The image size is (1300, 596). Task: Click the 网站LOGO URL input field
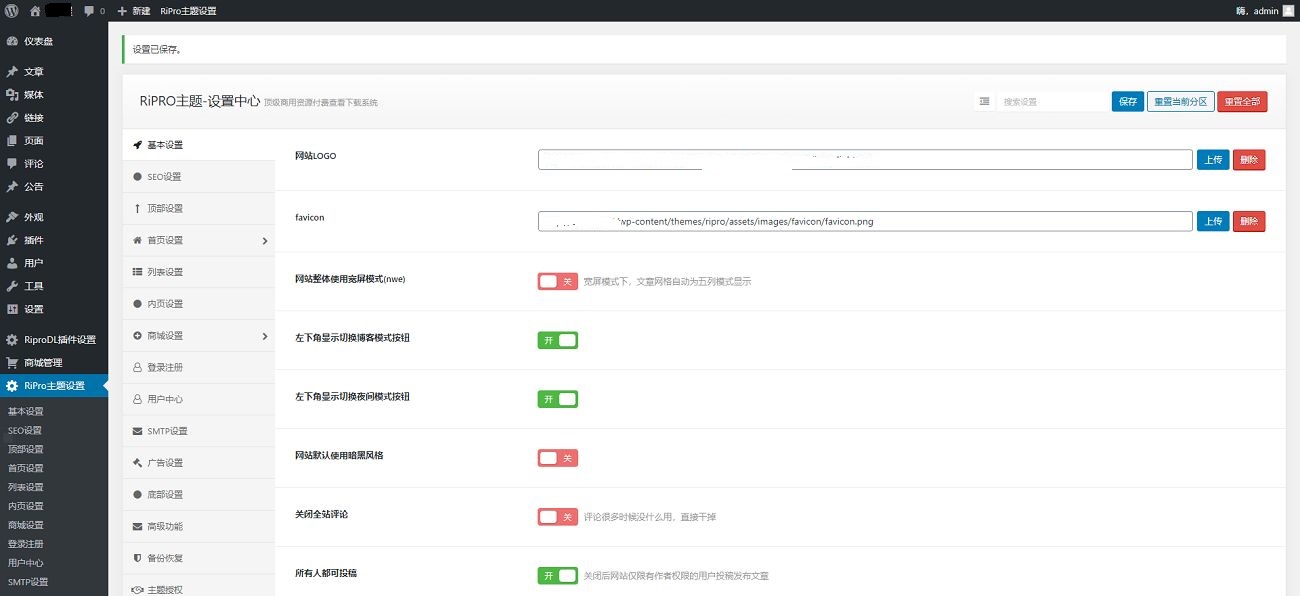(865, 160)
